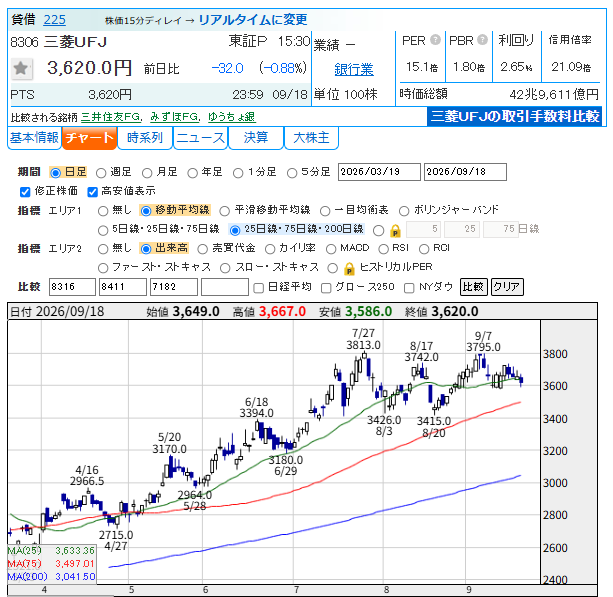Viewport: 613px width, 597px height.
Task: Click the empty fourth comparison code field
Action: coord(225,287)
